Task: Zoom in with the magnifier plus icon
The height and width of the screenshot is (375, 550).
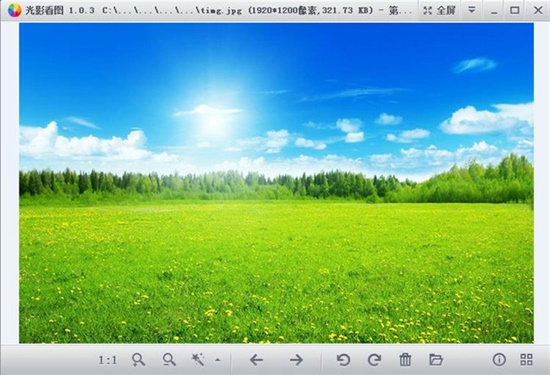Action: point(138,360)
